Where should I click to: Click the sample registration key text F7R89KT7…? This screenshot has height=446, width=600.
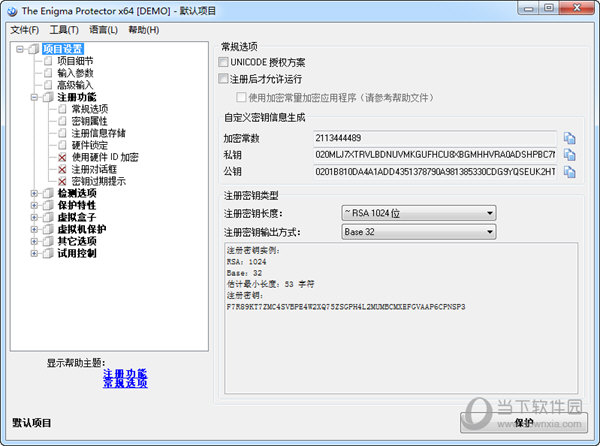[346, 307]
